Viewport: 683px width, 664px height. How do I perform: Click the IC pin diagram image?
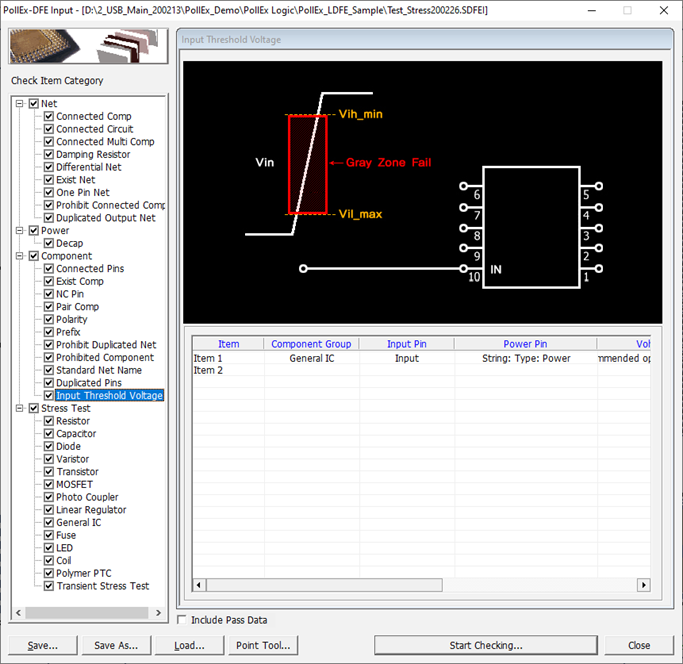pos(530,228)
